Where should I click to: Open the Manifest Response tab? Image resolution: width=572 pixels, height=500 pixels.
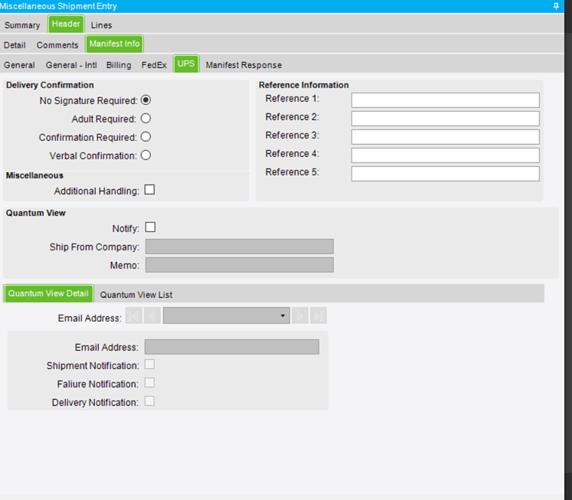[x=244, y=65]
